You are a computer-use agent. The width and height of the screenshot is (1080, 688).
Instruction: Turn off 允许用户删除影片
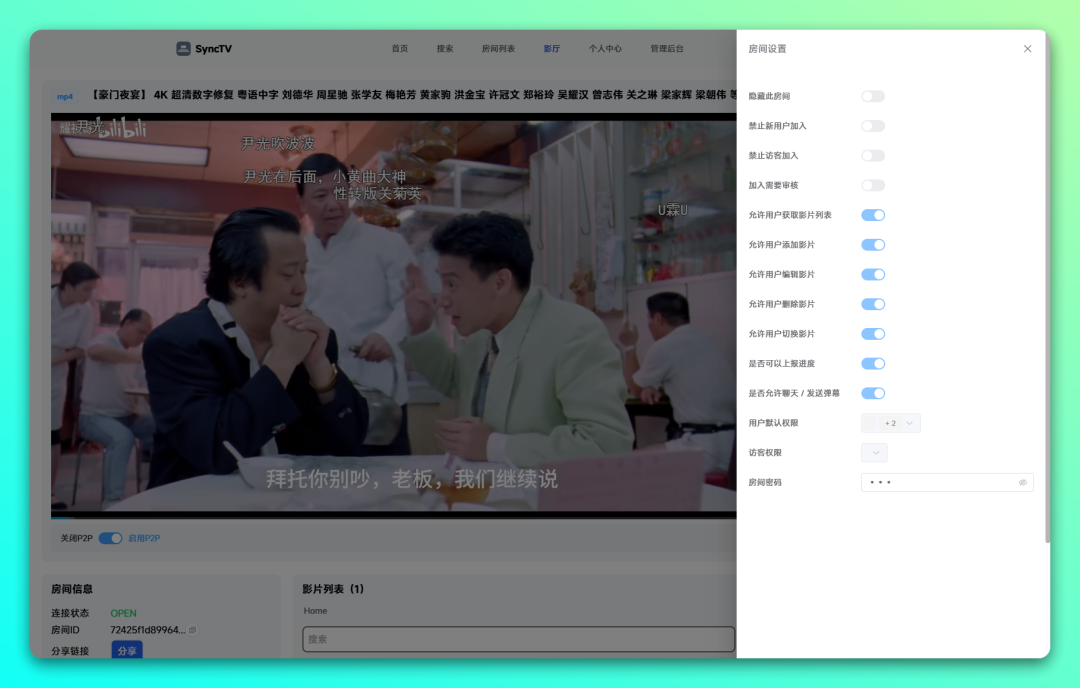click(873, 304)
